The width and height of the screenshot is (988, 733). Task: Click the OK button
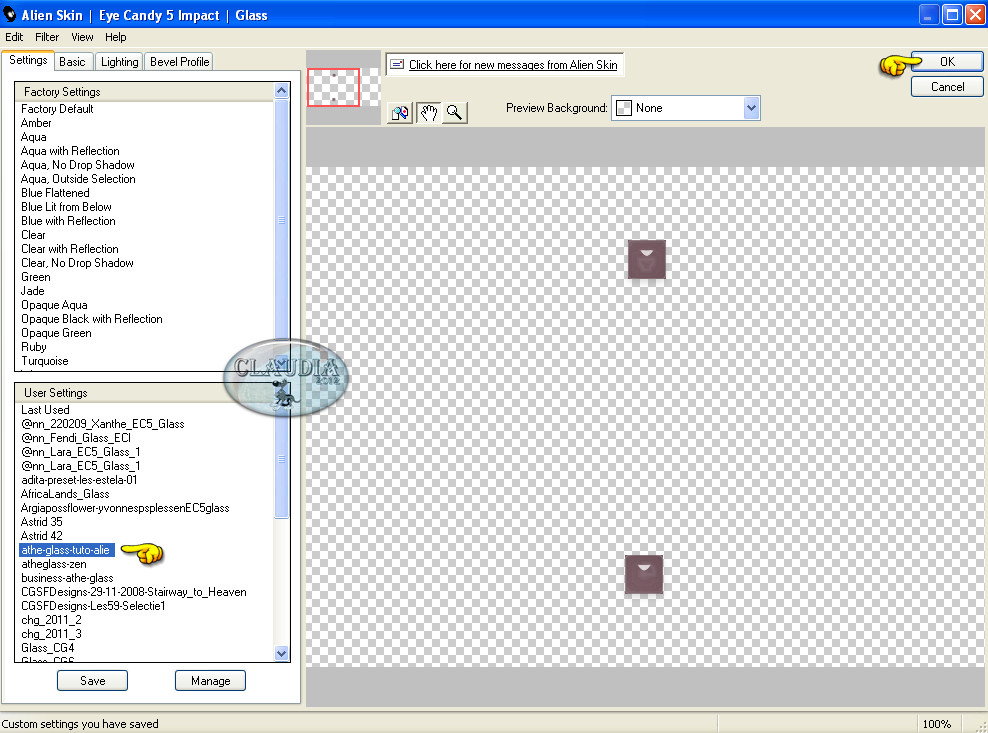[947, 62]
